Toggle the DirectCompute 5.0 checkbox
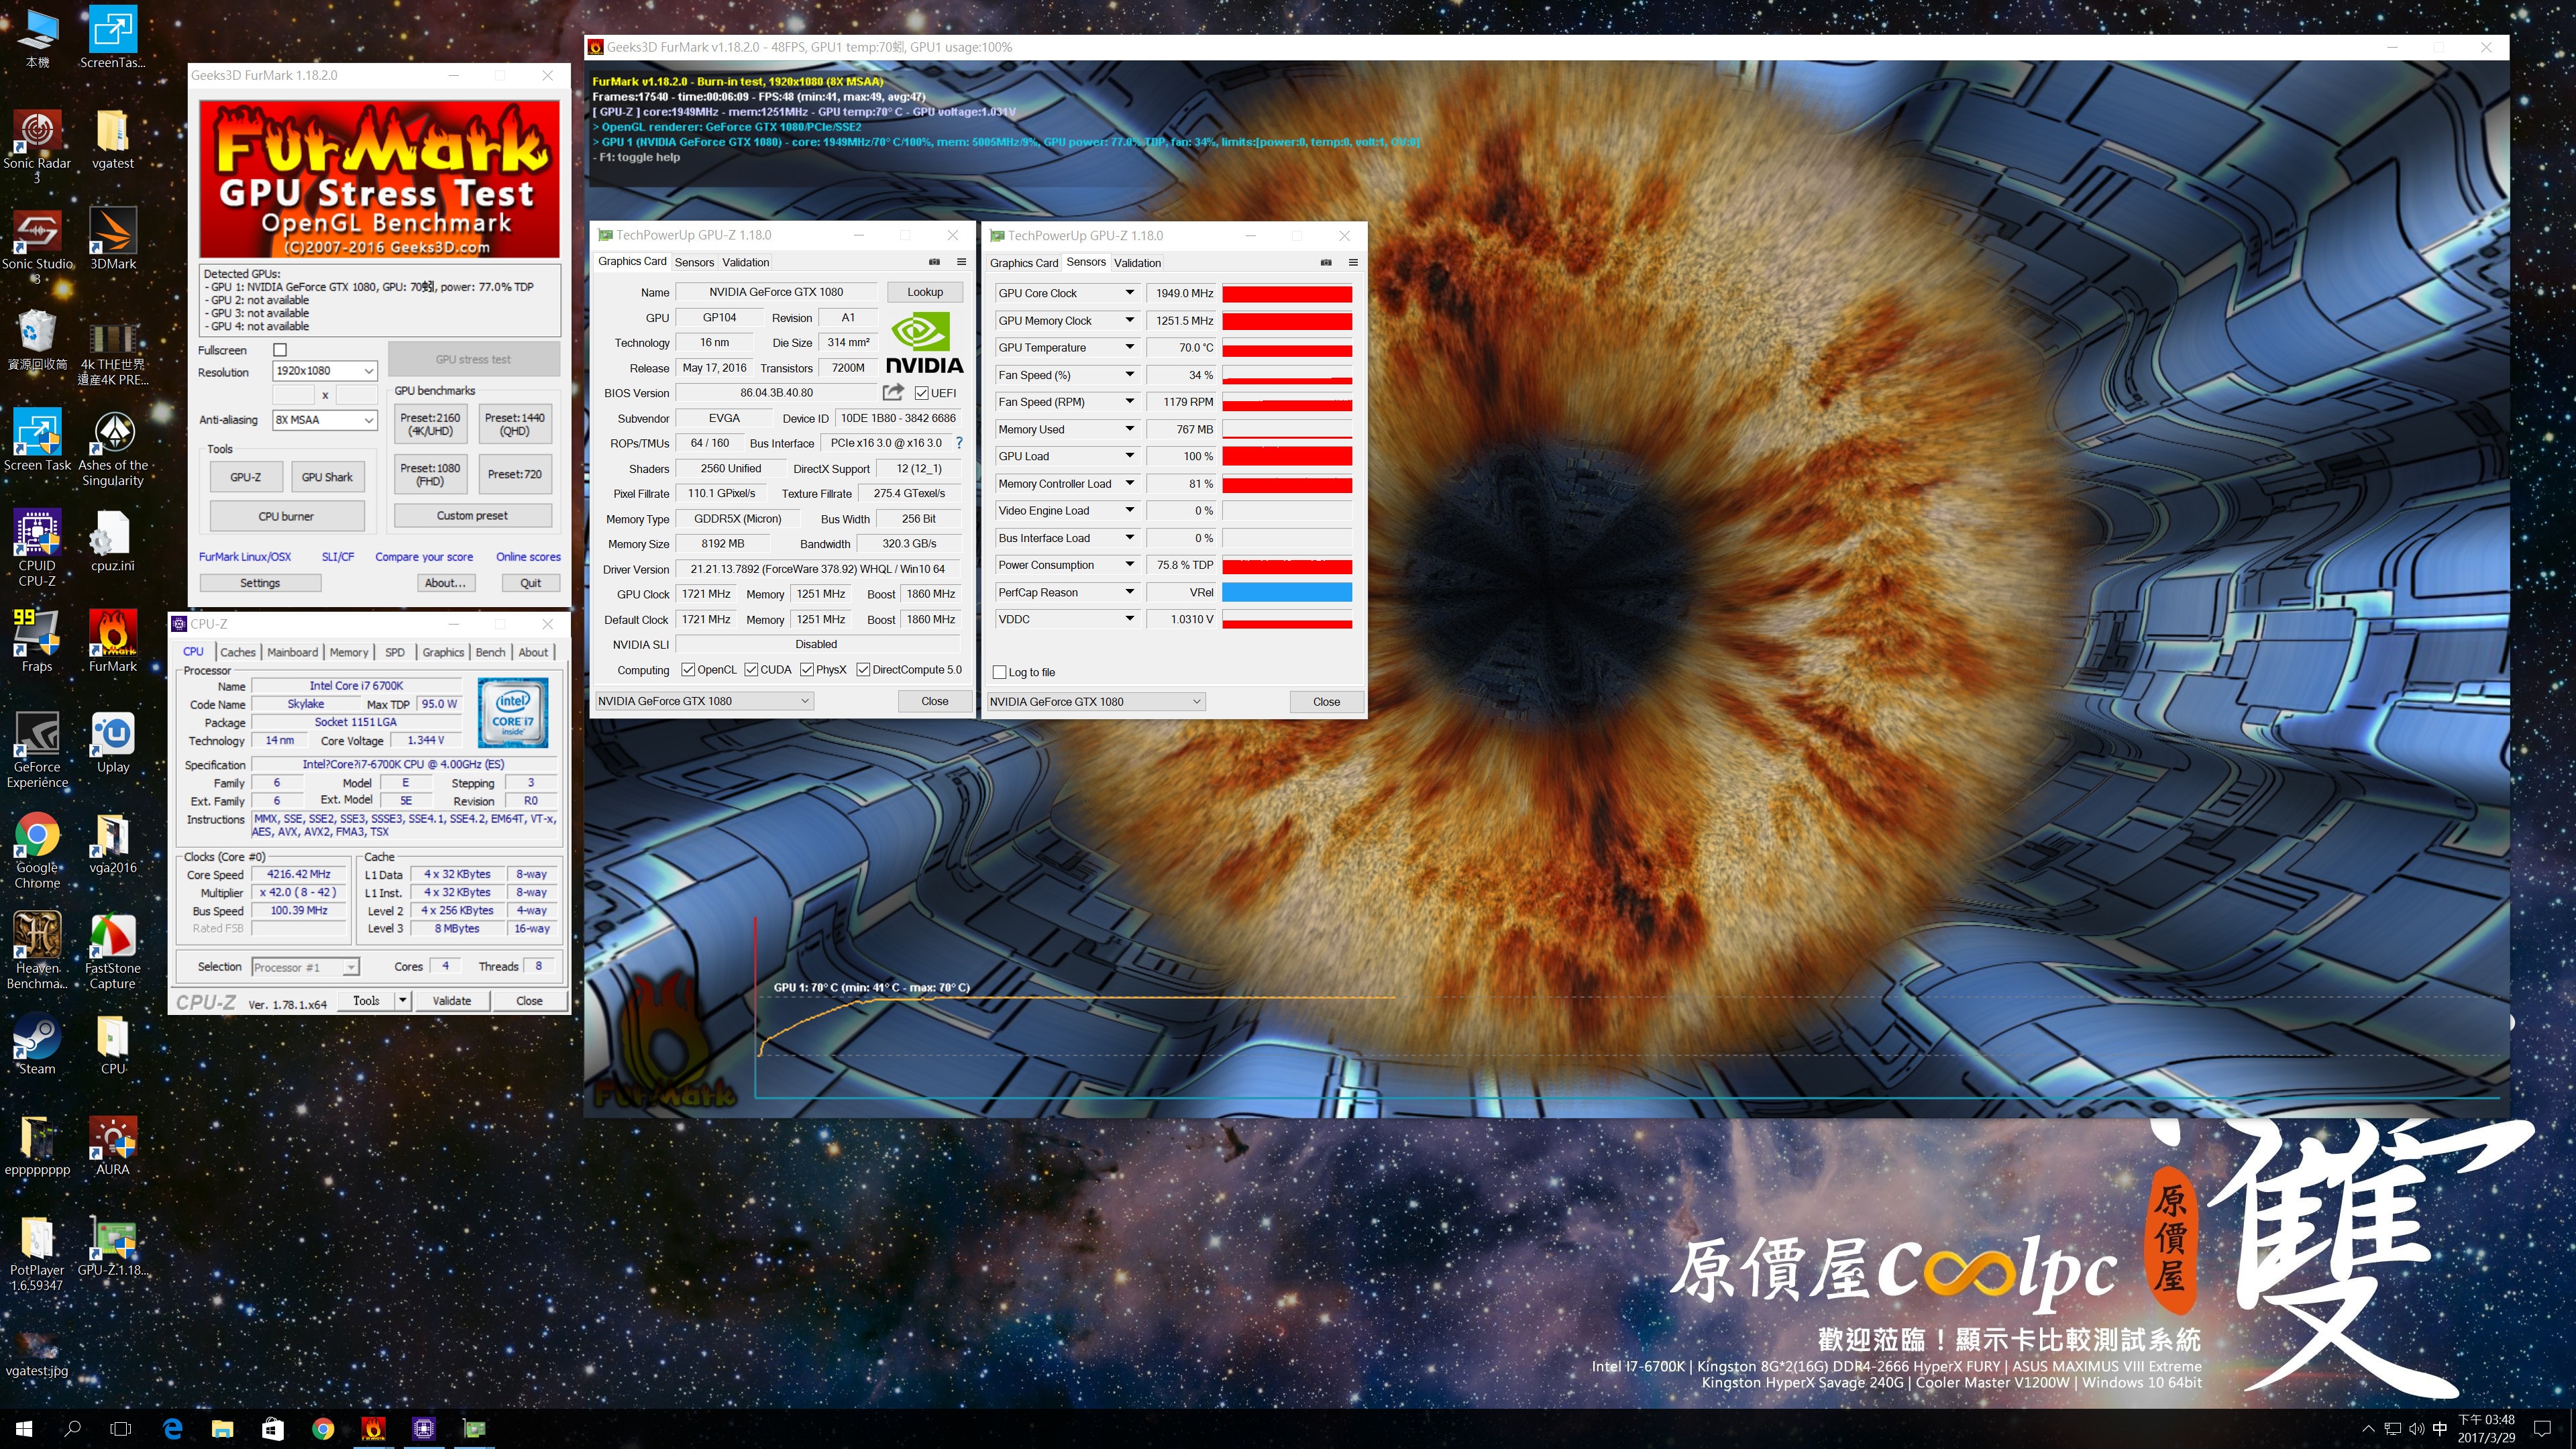 862,670
